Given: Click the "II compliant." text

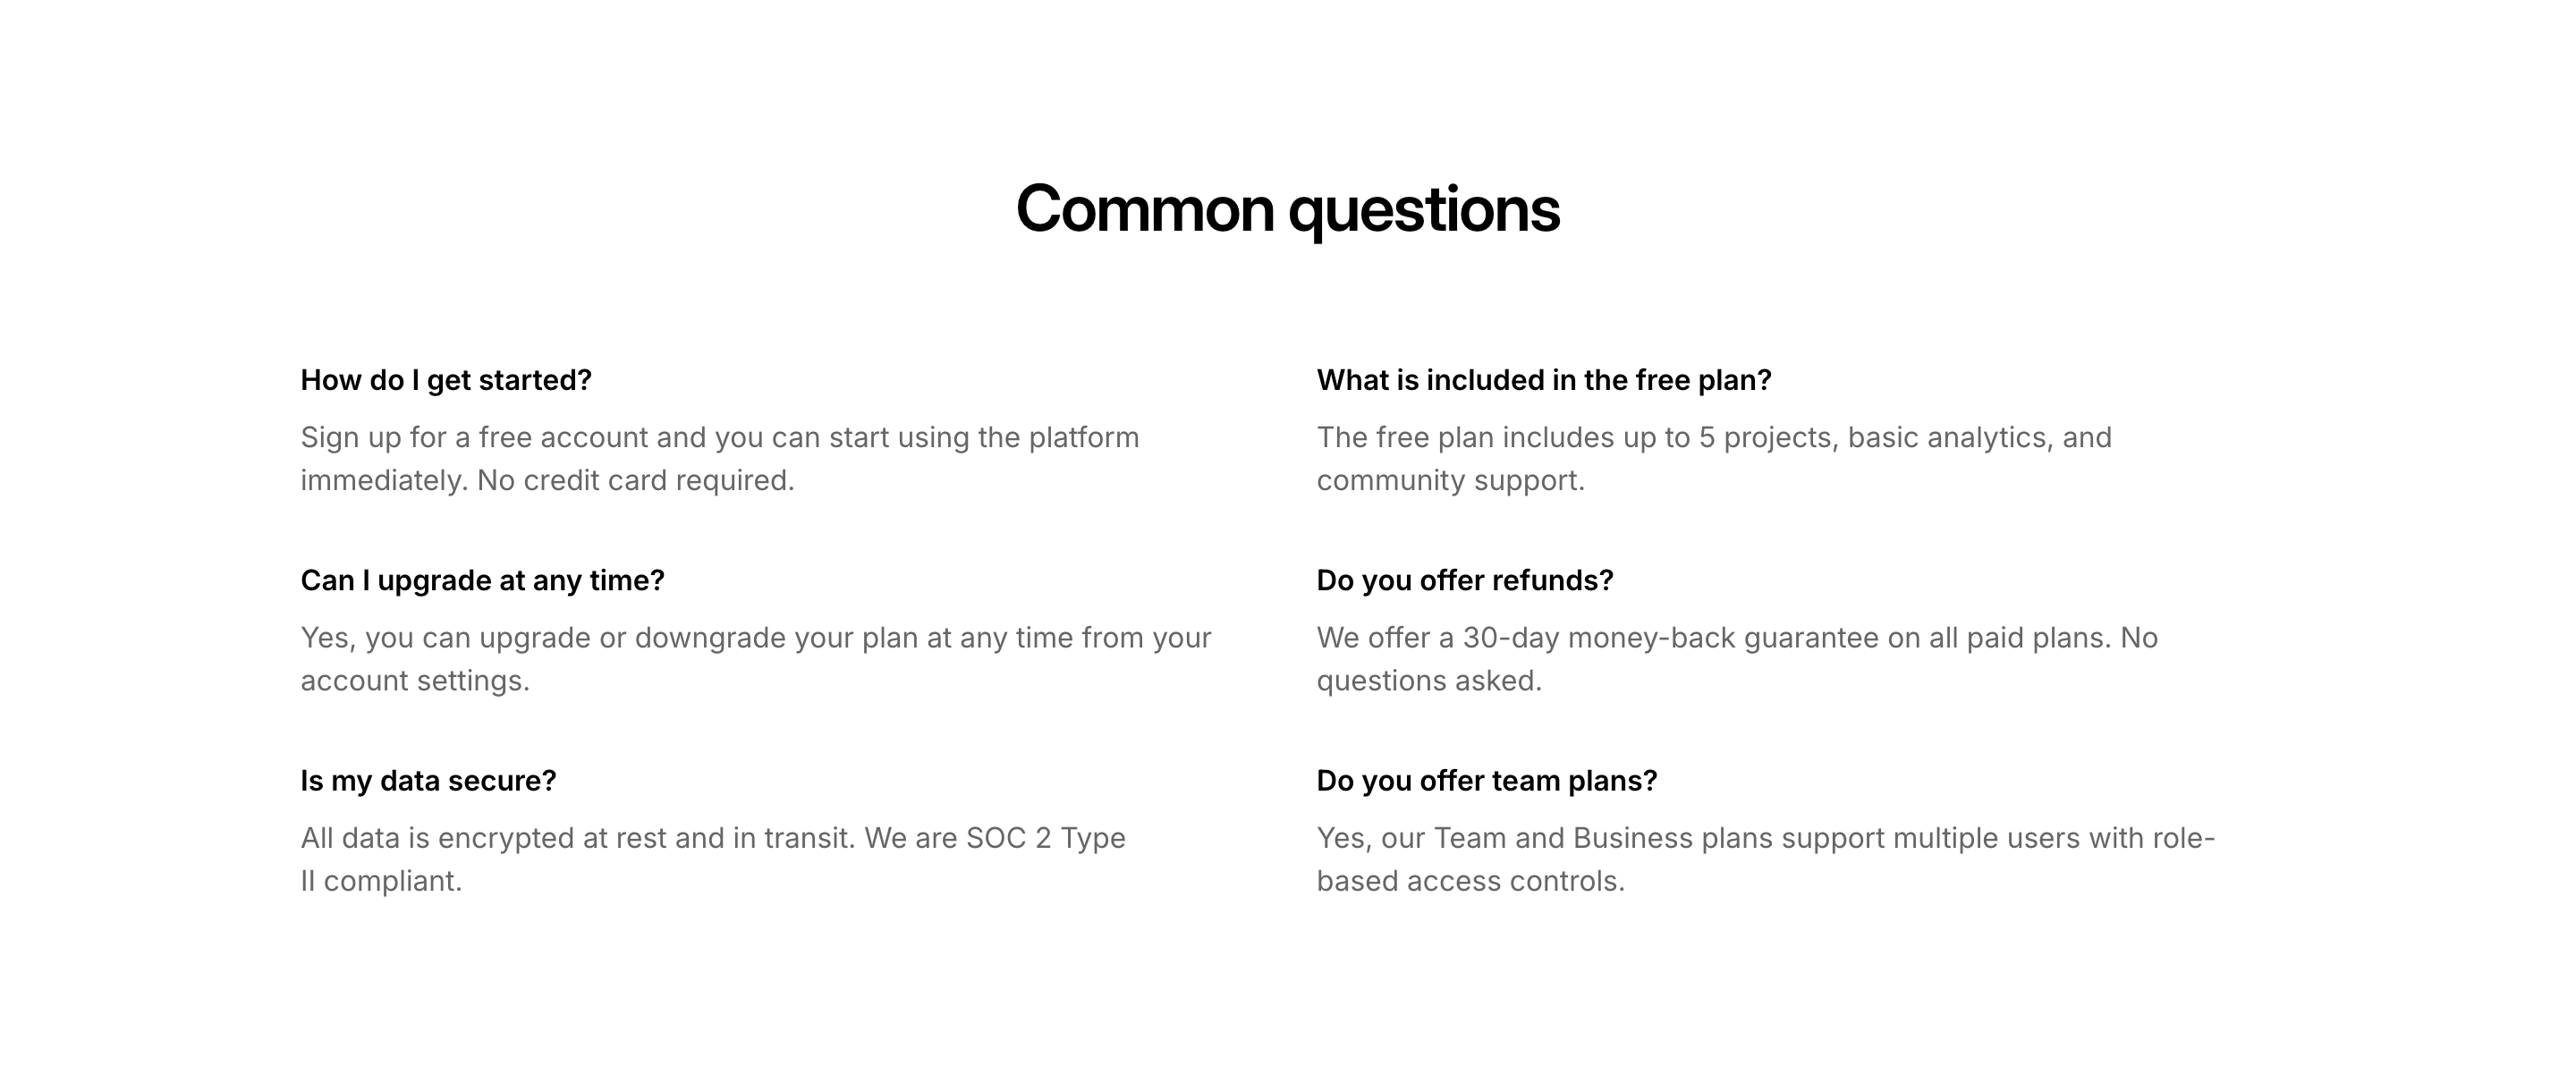Looking at the screenshot, I should [381, 880].
